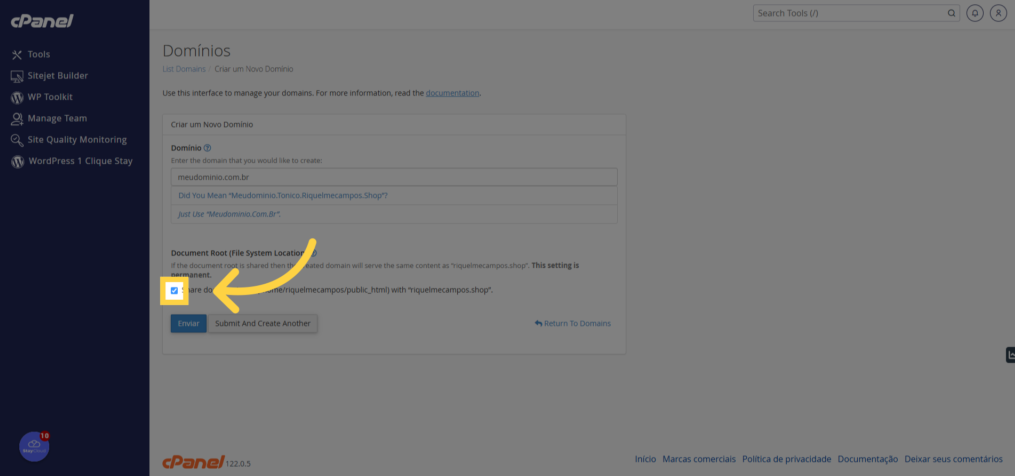Open the user account icon
This screenshot has height=476, width=1015.
click(x=998, y=13)
